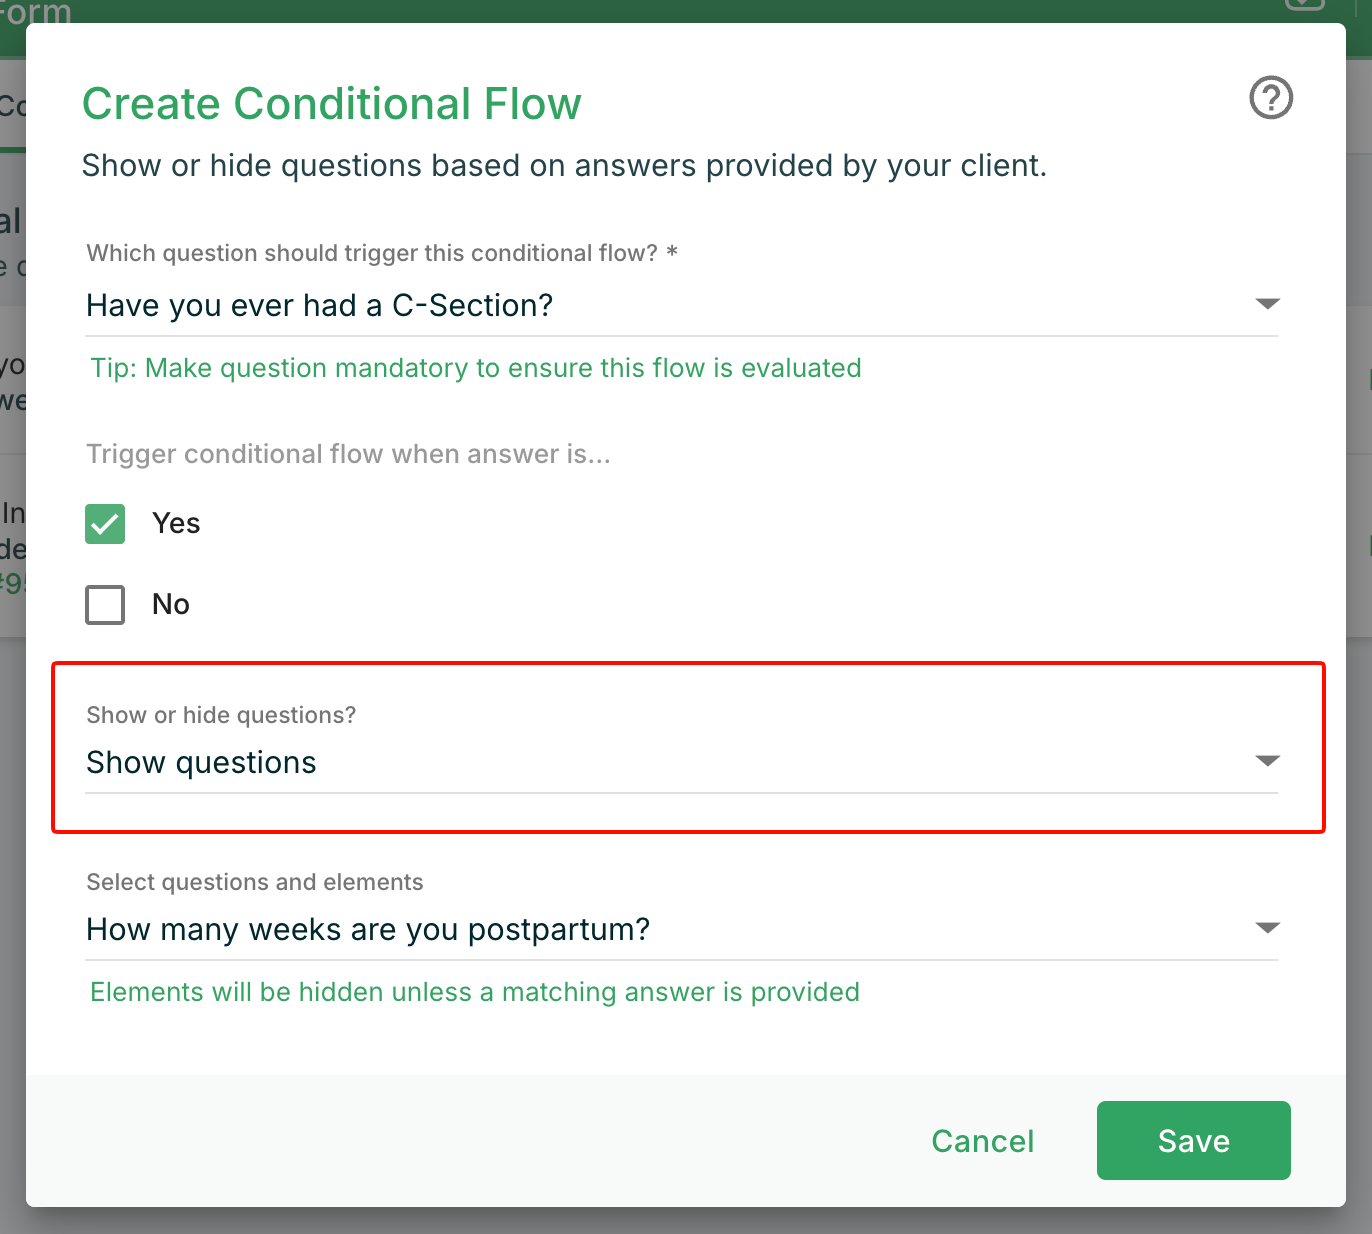Click the "Tip: Make question mandatory" hint
Screen dimensions: 1372x1234
[475, 368]
